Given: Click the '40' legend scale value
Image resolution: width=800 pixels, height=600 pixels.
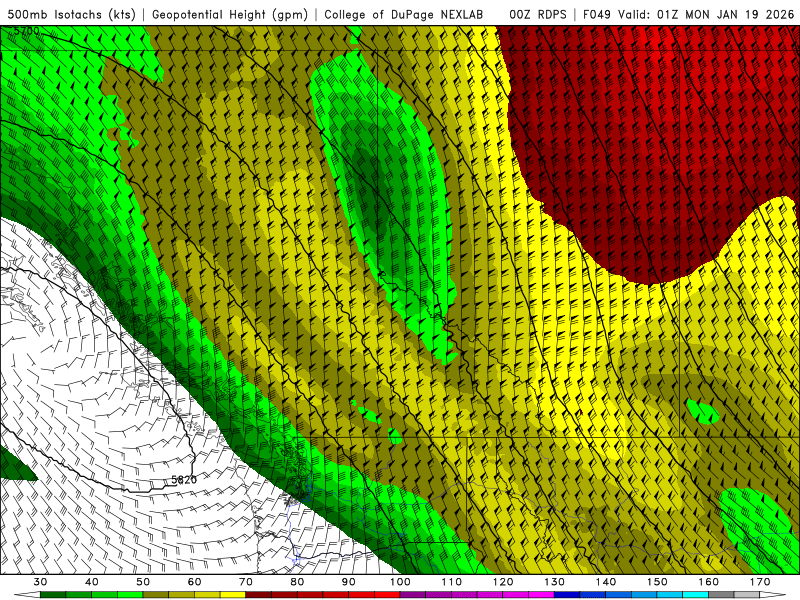Looking at the screenshot, I should 92,582.
